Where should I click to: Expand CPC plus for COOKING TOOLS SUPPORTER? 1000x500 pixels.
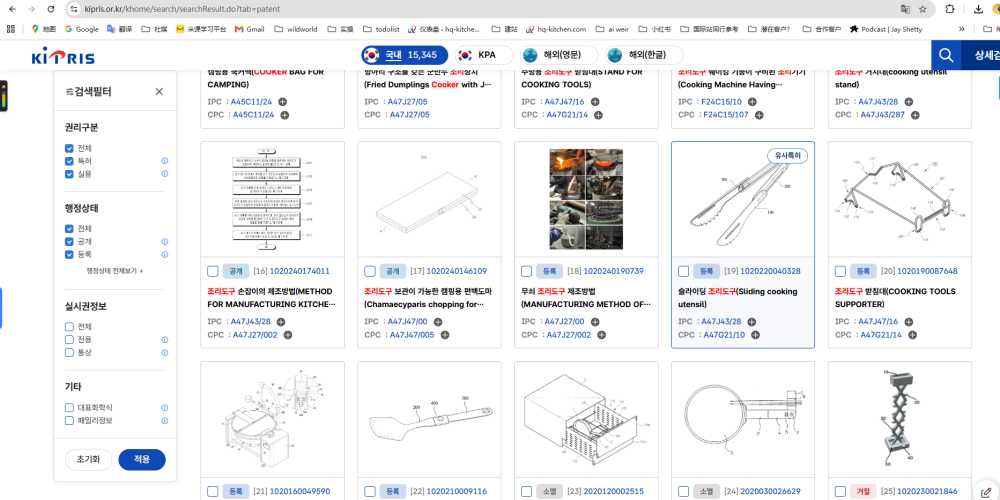[x=912, y=335]
